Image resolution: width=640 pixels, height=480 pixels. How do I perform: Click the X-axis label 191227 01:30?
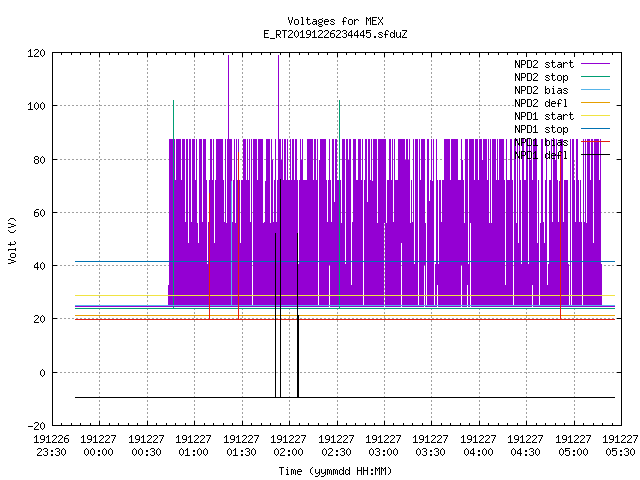[x=241, y=446]
